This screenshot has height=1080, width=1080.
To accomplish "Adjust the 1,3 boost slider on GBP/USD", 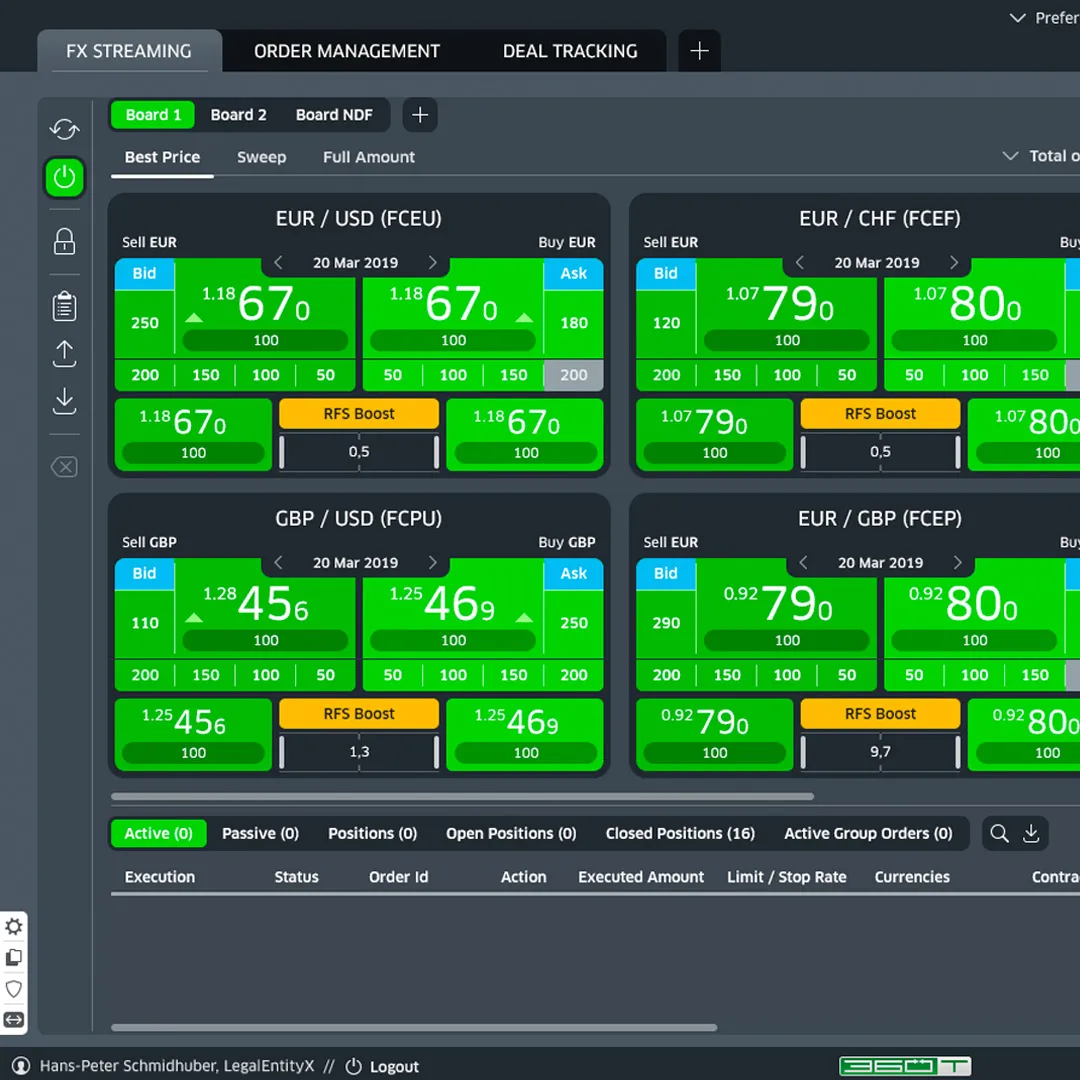I will coord(359,752).
